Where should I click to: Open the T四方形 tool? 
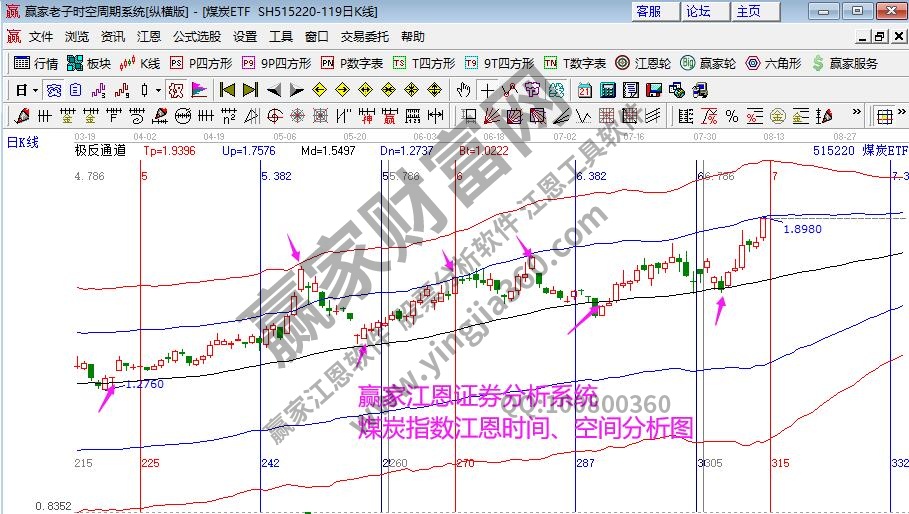click(423, 63)
